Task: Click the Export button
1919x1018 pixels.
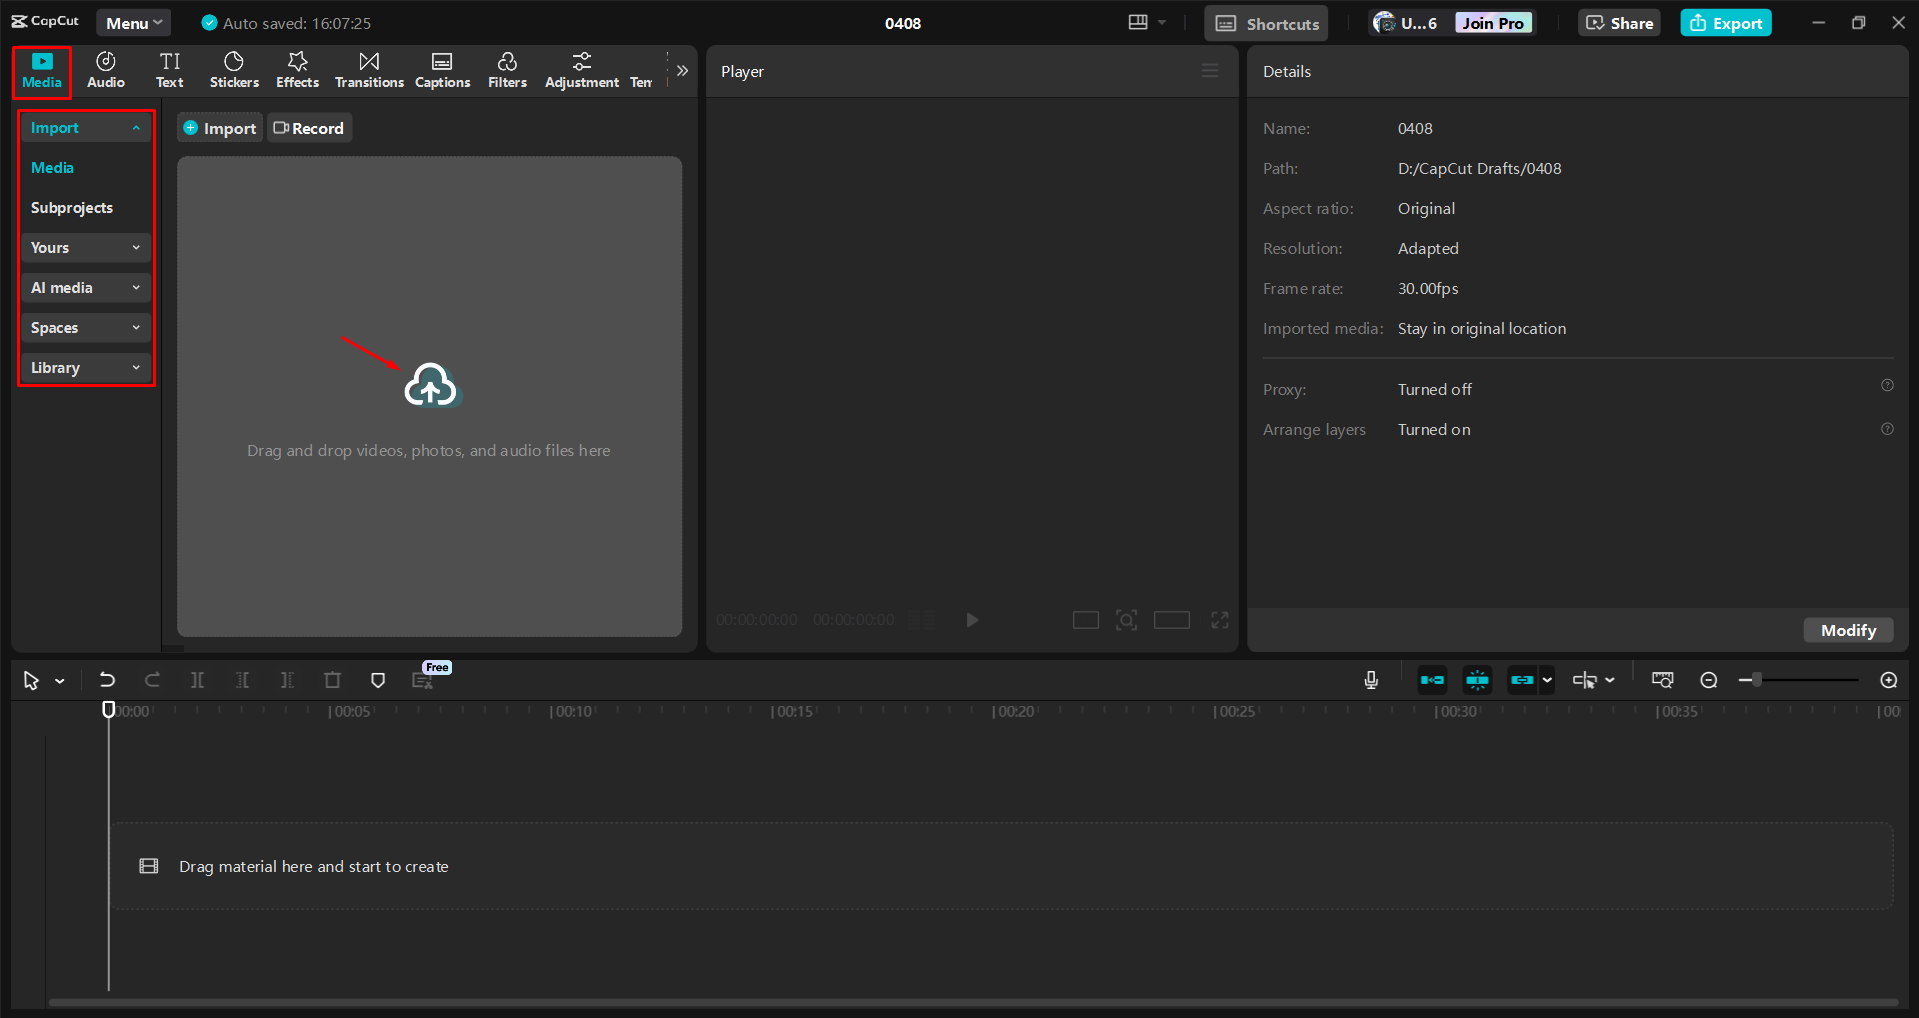Action: (1725, 22)
